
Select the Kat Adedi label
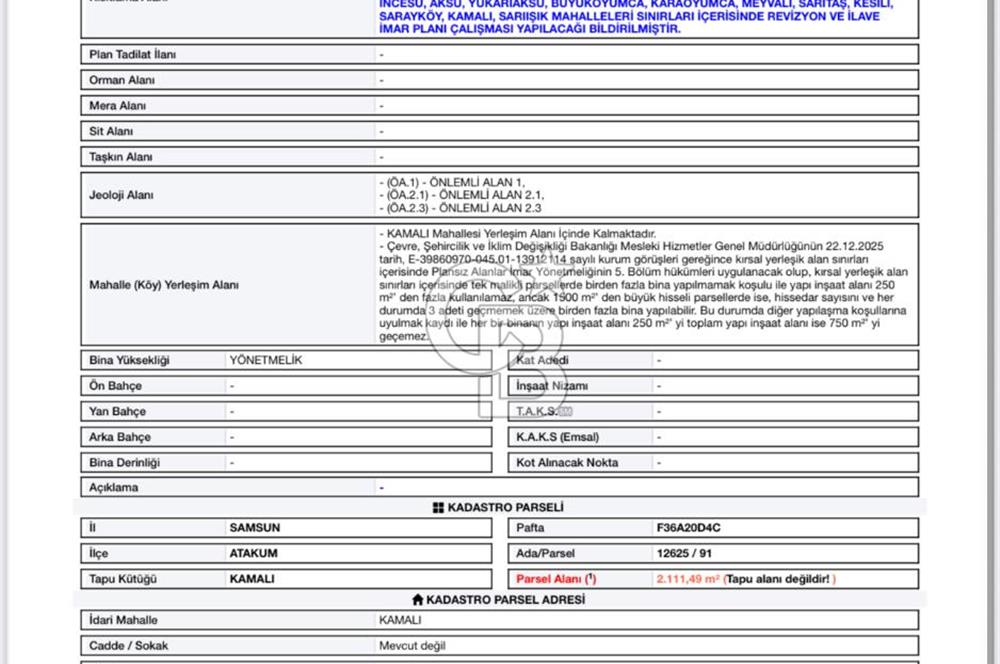tap(542, 360)
